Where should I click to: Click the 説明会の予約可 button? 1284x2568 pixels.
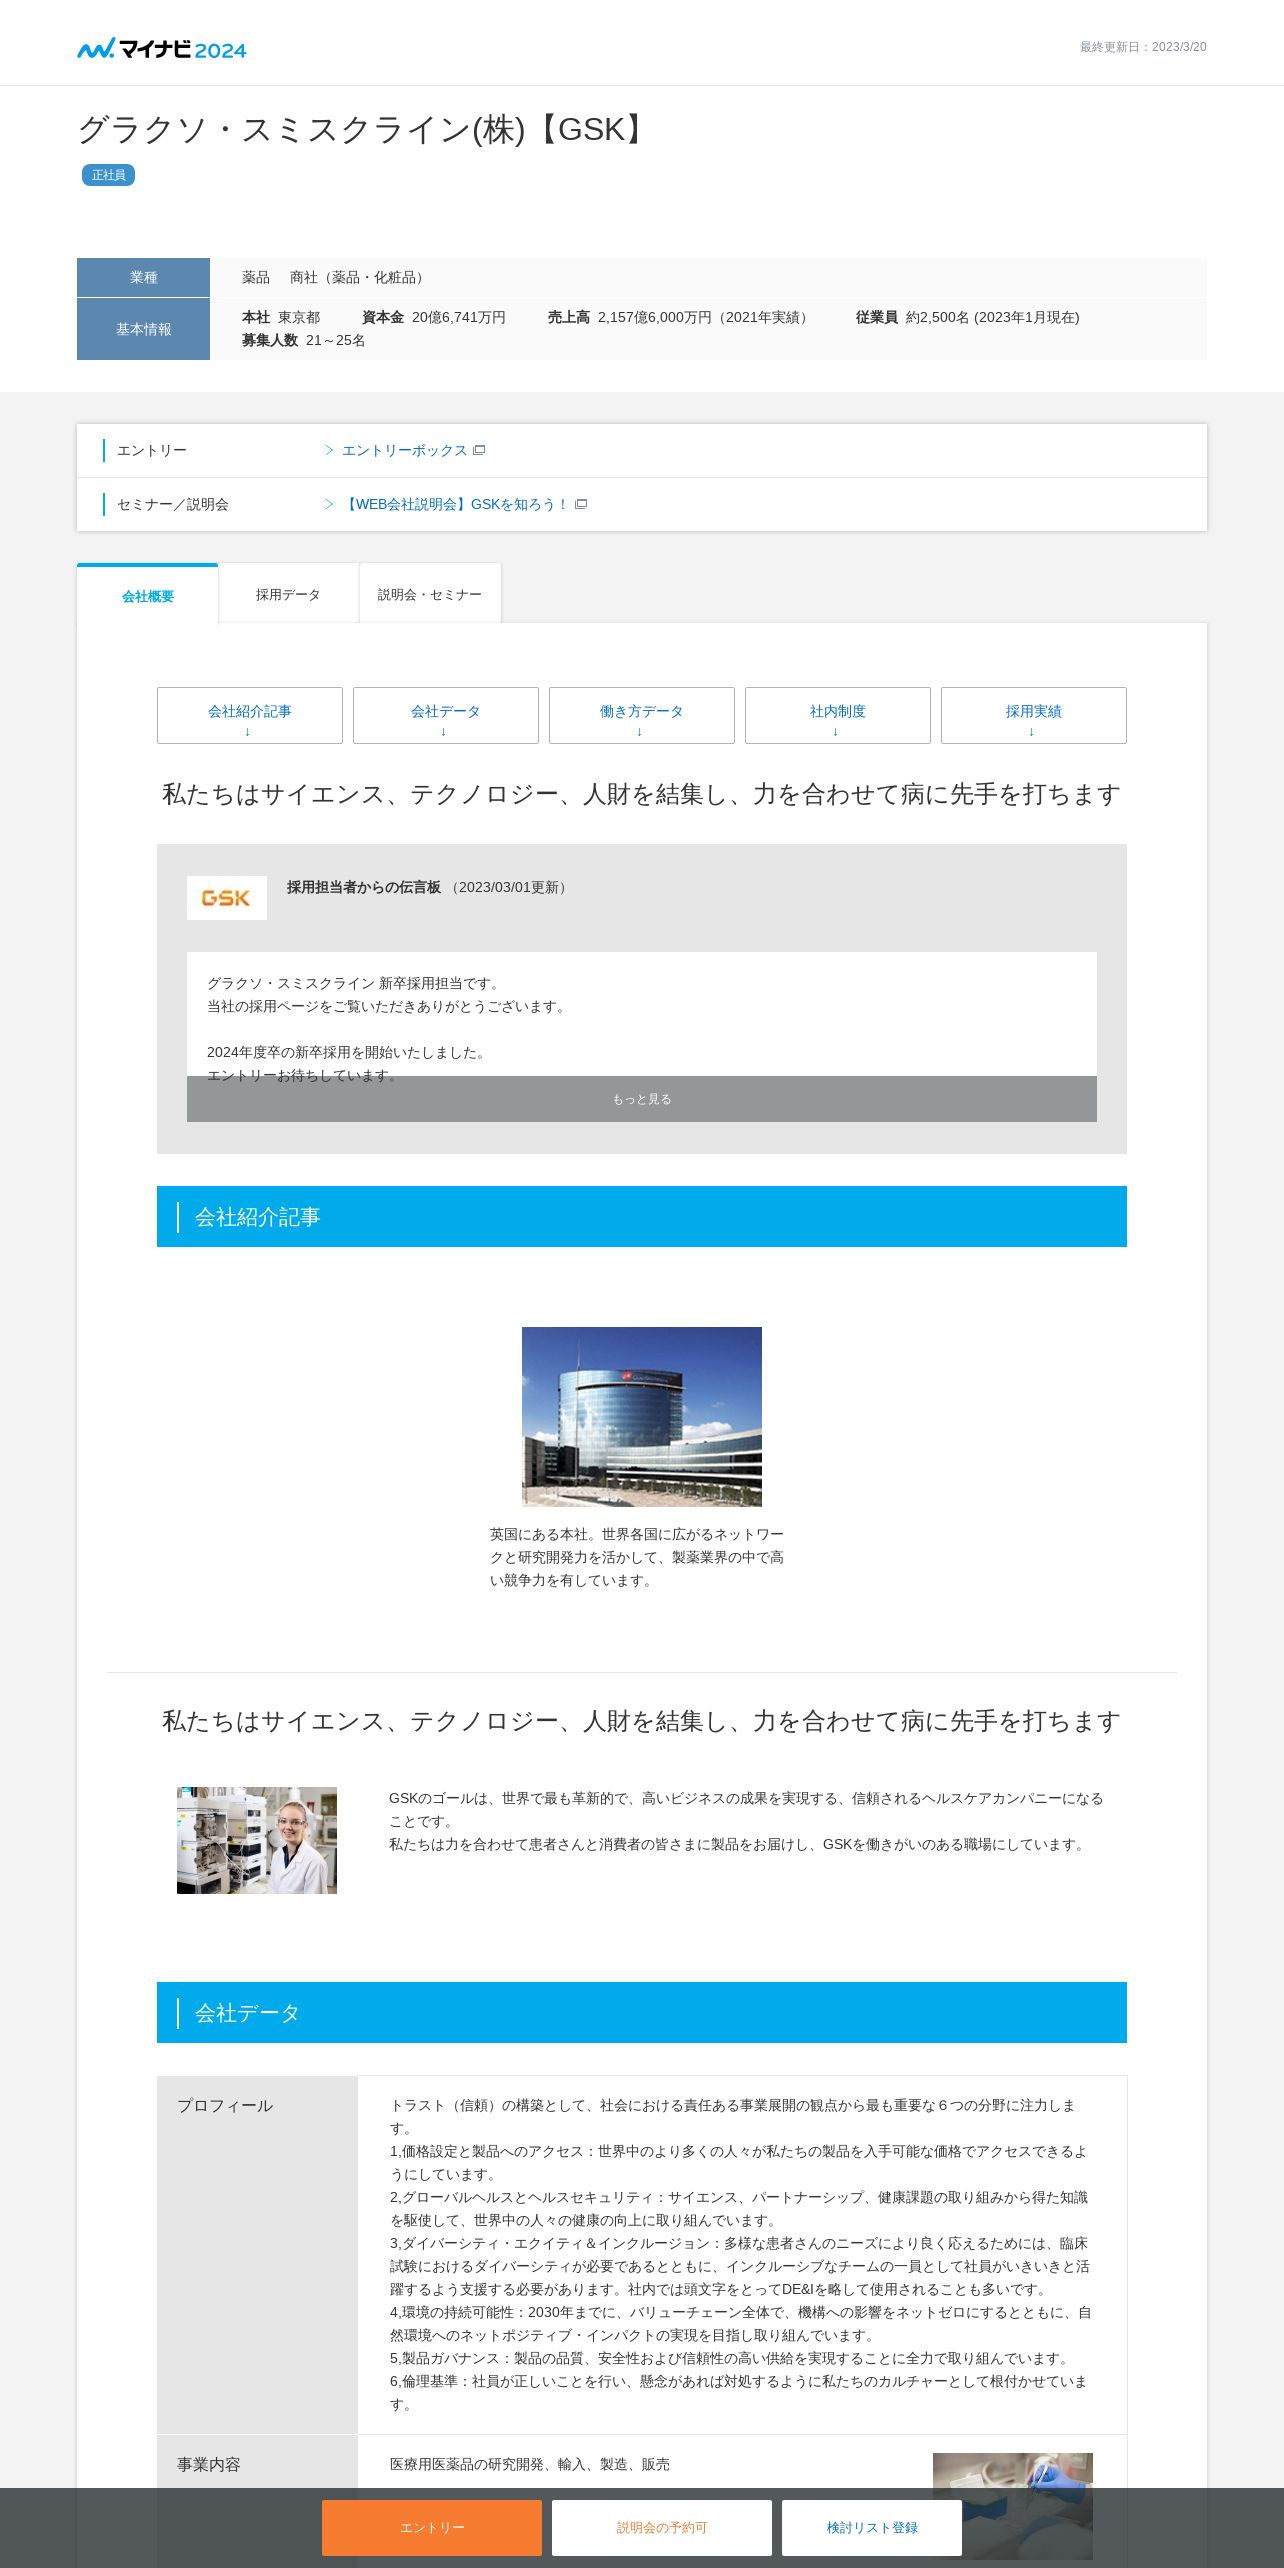point(662,2527)
